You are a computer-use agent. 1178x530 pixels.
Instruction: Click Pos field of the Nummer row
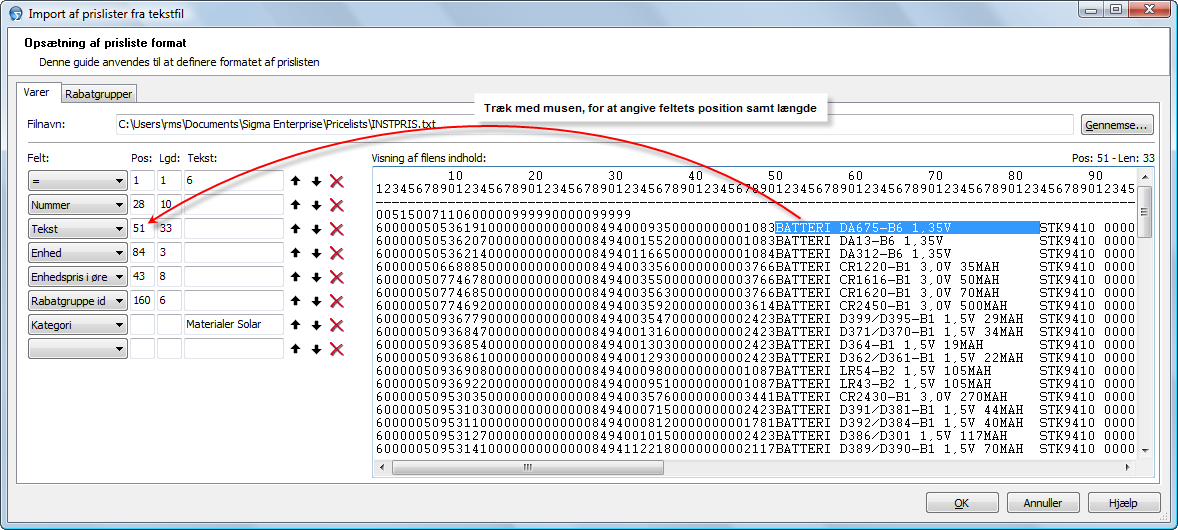[x=142, y=205]
